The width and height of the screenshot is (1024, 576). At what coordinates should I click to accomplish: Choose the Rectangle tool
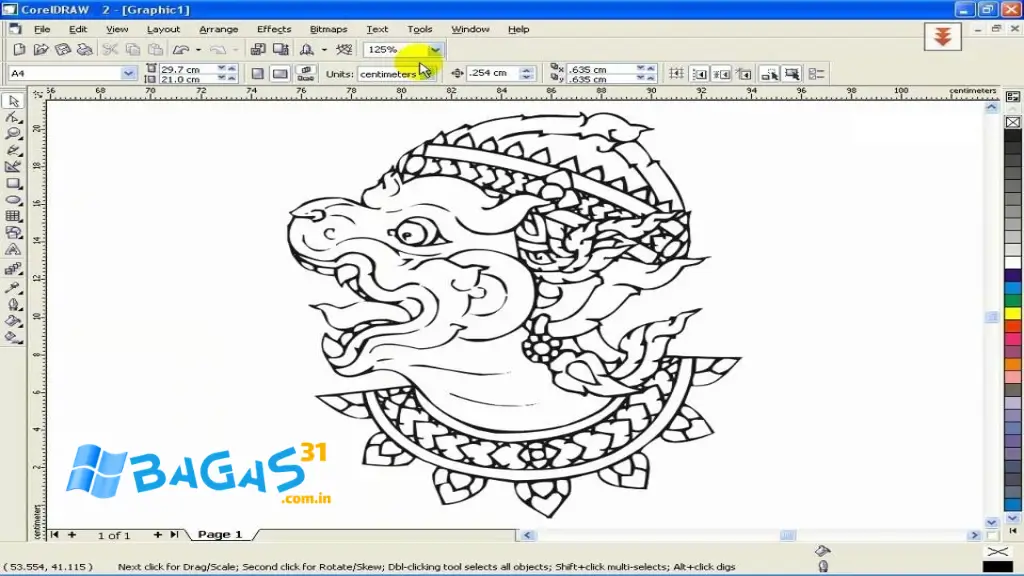14,182
